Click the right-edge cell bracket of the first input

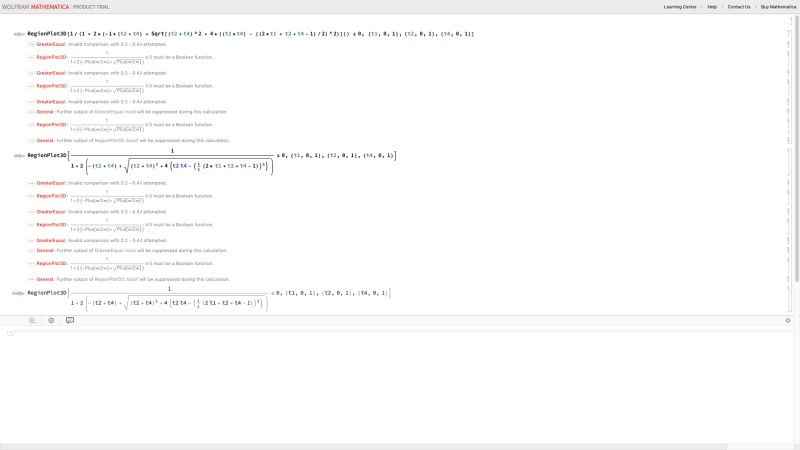(x=788, y=34)
